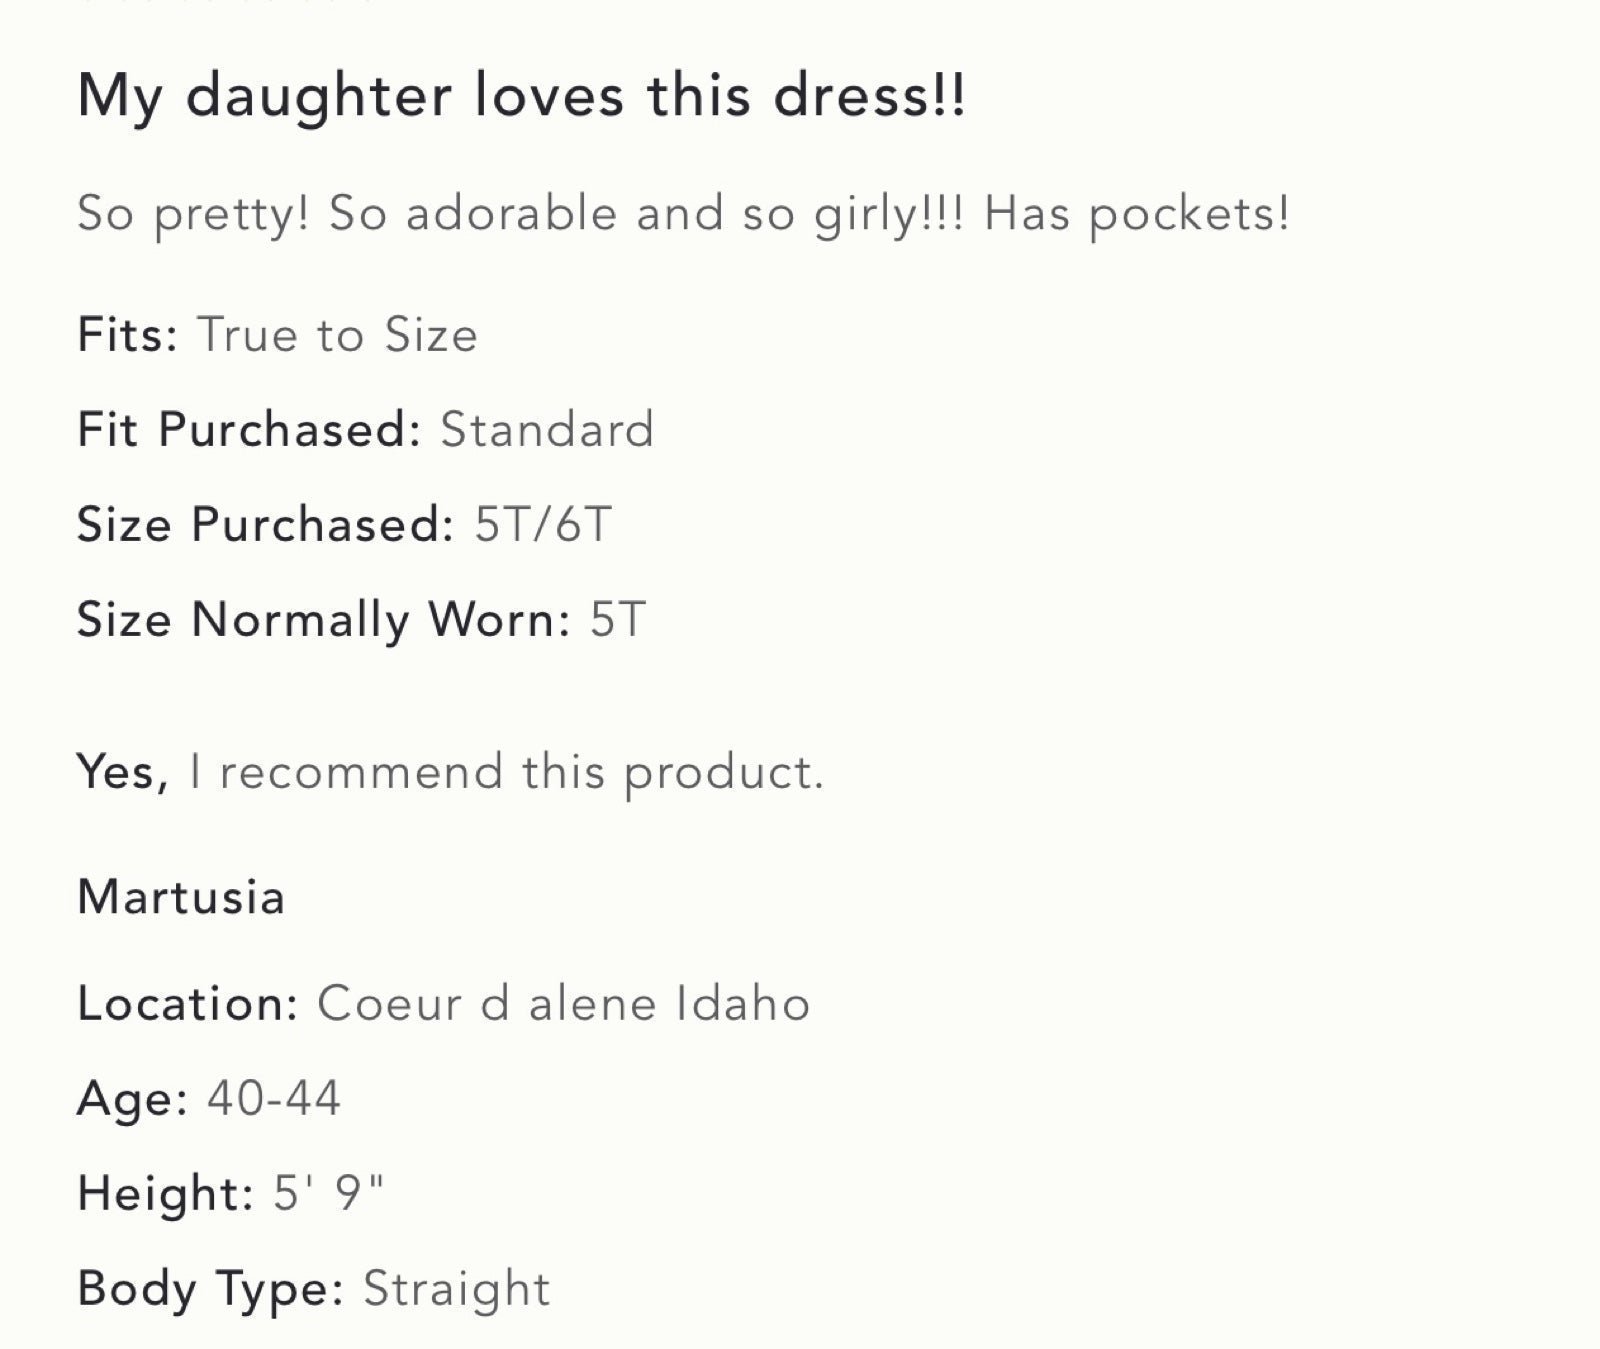Click 'Coeur d alene Idaho' location text

(563, 1003)
